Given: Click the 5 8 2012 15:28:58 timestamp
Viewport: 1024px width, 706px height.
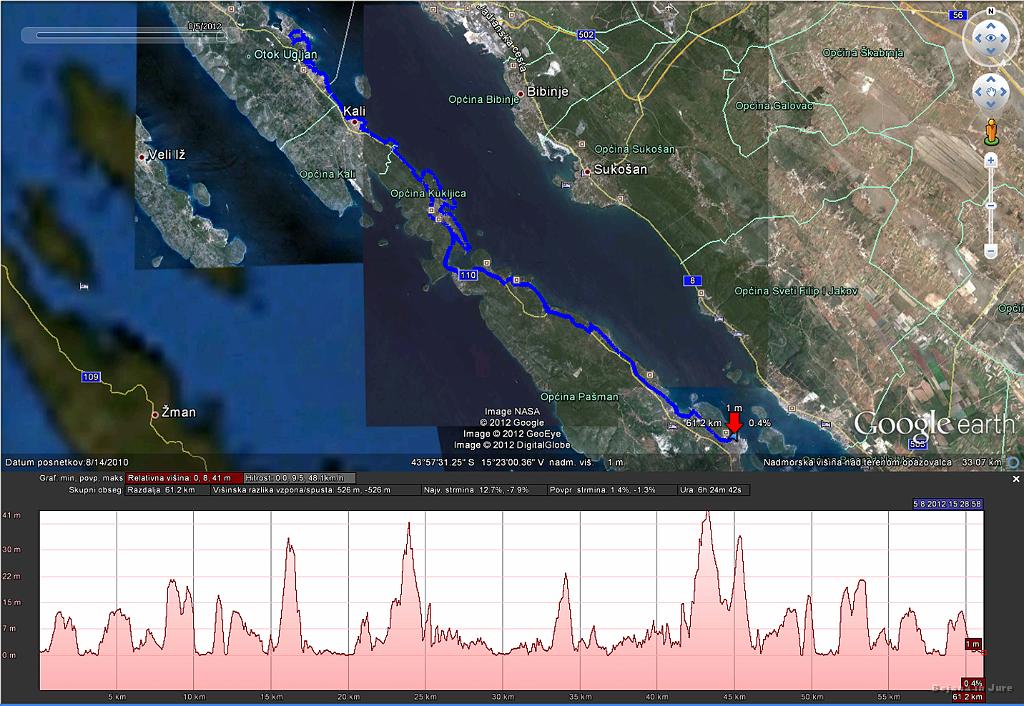Looking at the screenshot, I should click(948, 504).
